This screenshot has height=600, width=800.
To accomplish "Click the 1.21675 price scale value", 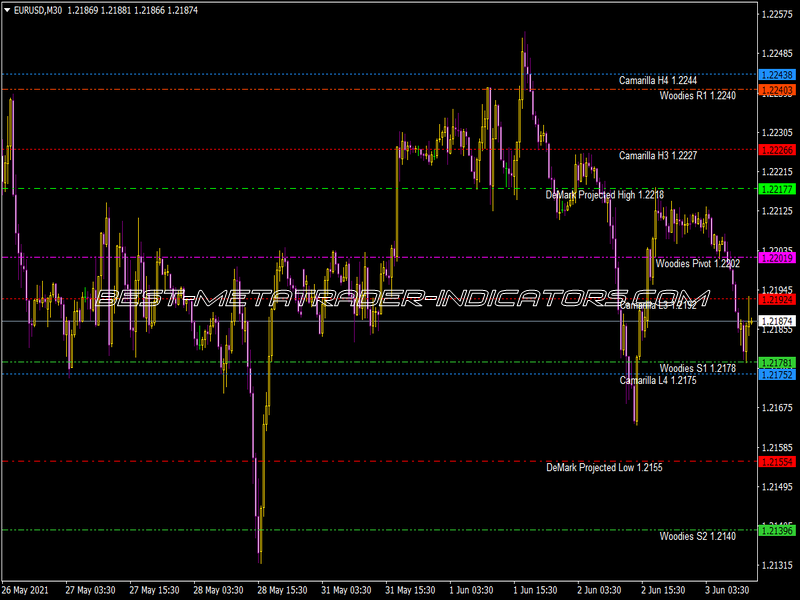I will (x=777, y=408).
